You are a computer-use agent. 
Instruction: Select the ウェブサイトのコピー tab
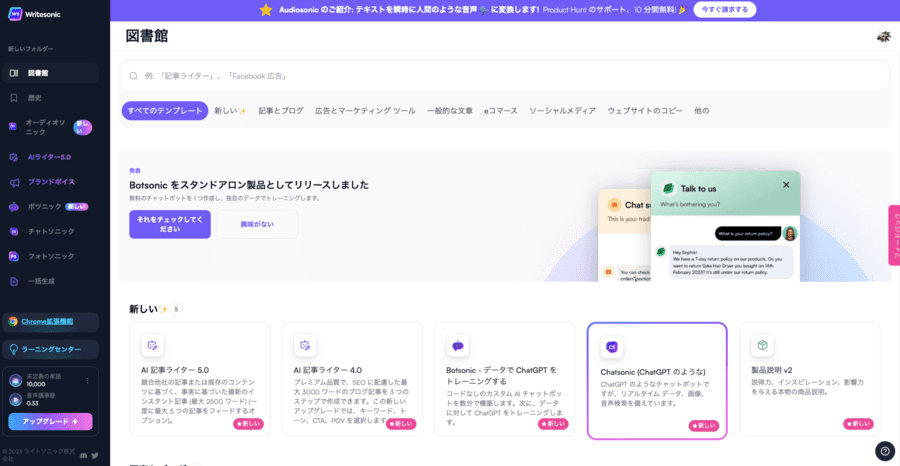645,111
